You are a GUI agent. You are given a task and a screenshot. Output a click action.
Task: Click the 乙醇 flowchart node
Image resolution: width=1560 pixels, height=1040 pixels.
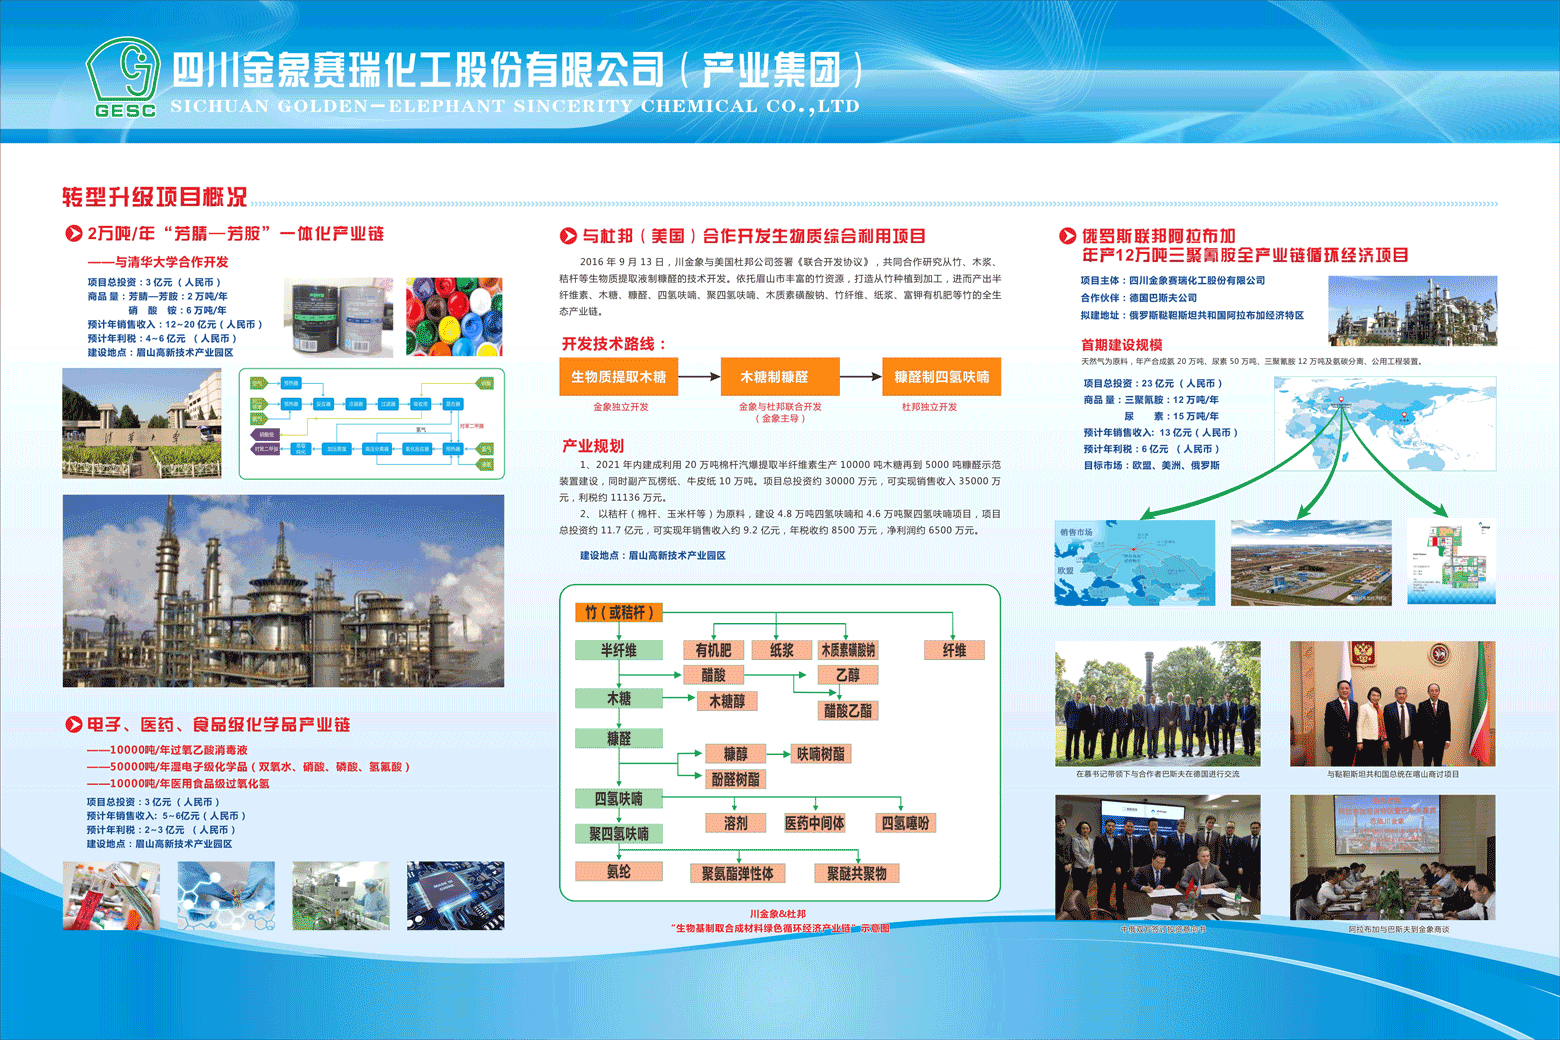click(x=848, y=675)
